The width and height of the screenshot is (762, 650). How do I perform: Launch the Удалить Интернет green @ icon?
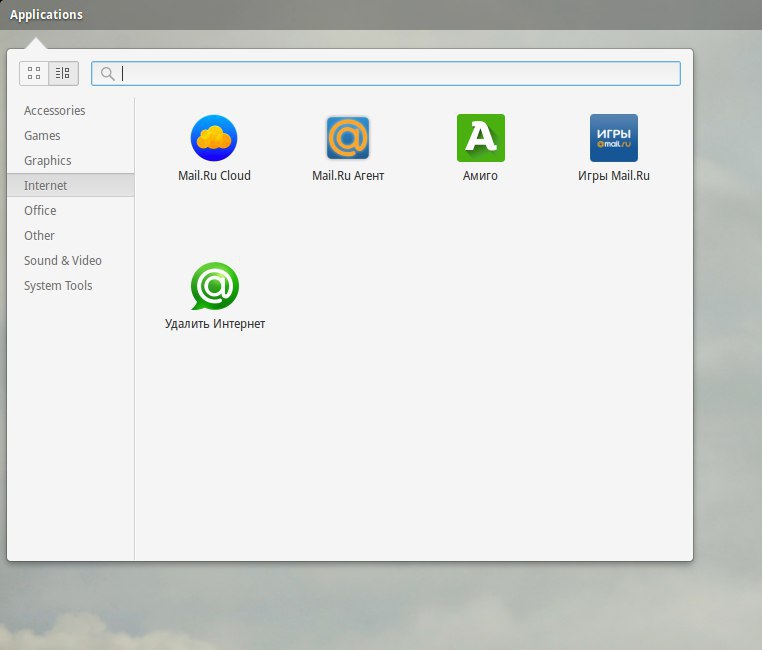(215, 286)
